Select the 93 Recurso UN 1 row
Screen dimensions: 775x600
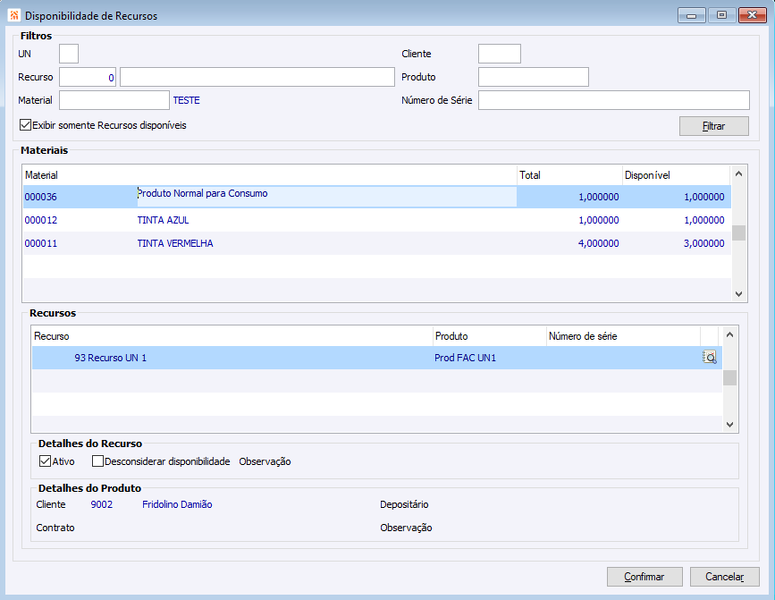click(x=377, y=357)
